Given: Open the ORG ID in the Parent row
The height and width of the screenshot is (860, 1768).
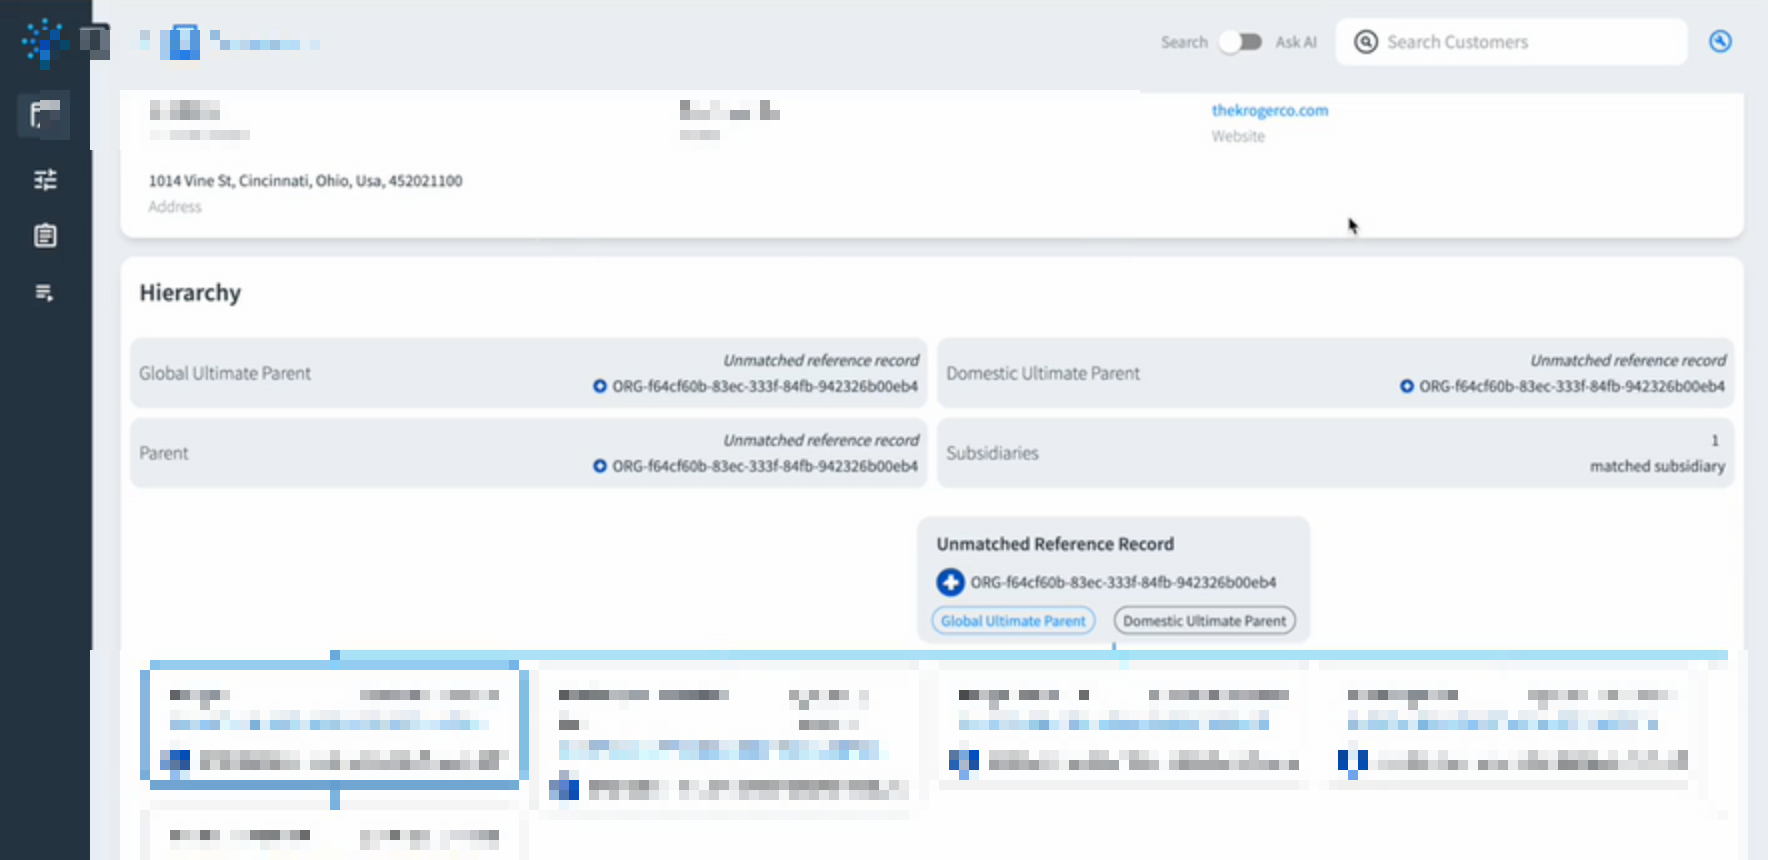Looking at the screenshot, I should point(765,466).
